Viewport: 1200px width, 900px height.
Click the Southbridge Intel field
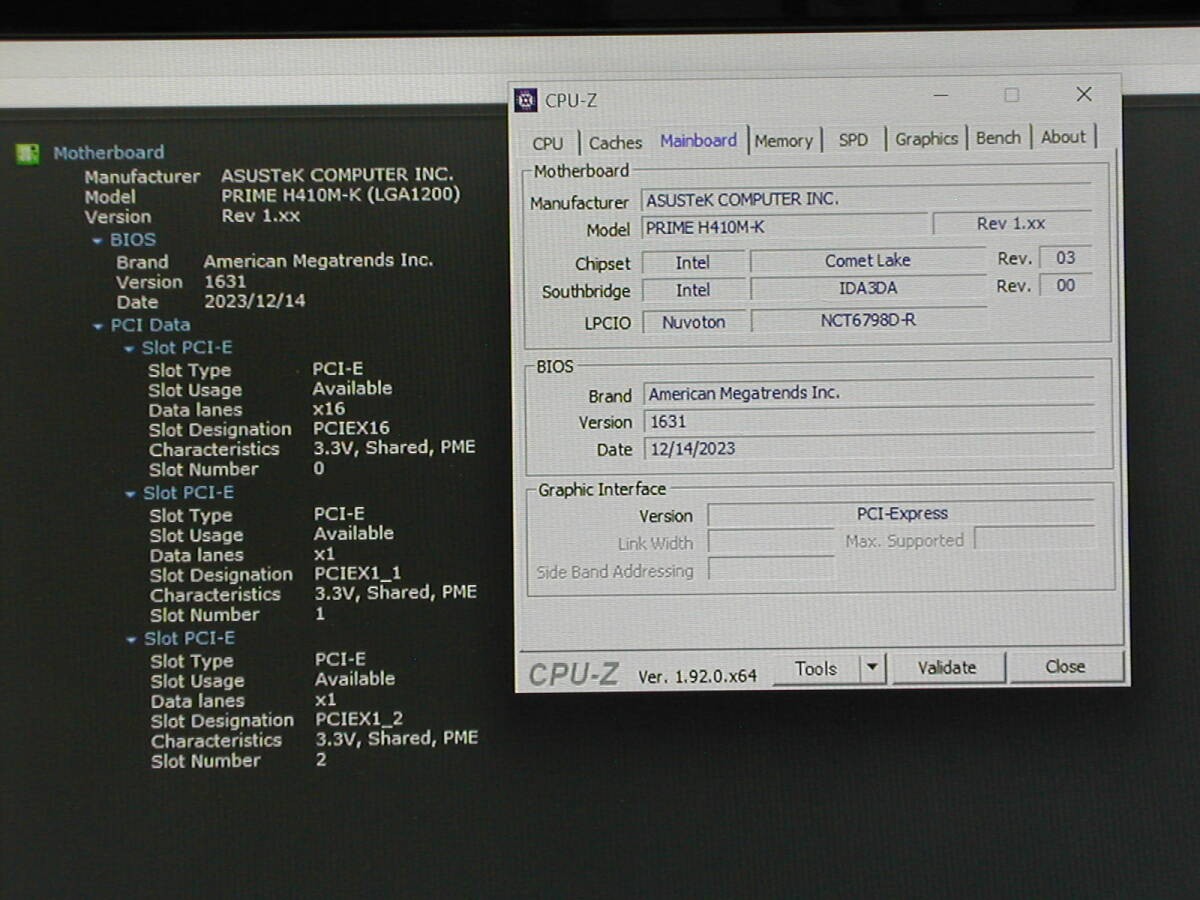[693, 291]
